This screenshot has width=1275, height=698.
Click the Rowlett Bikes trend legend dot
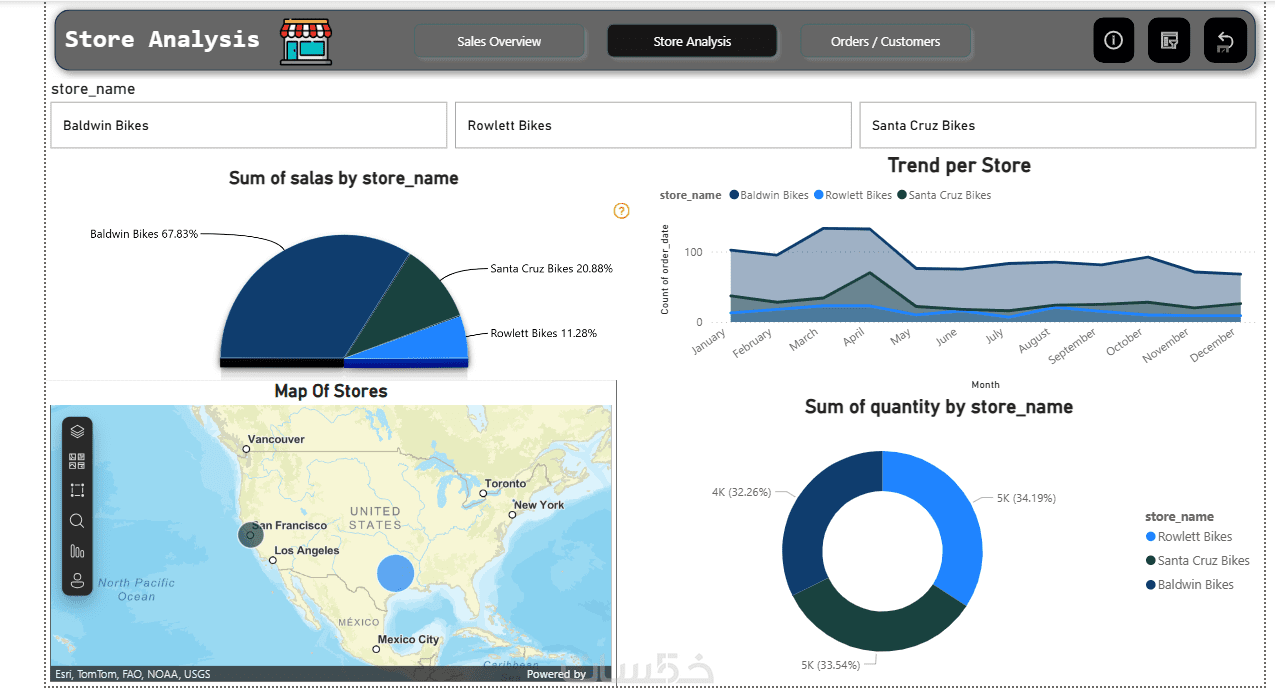pyautogui.click(x=818, y=195)
